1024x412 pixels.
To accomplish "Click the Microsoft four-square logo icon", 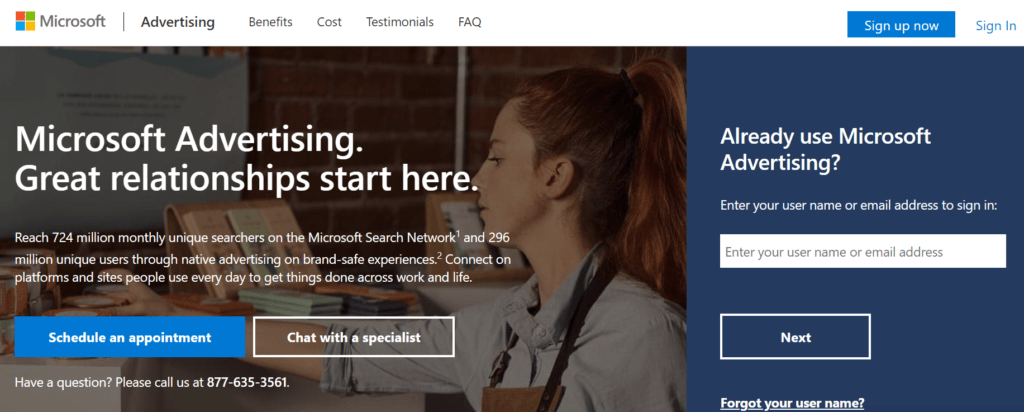I will click(x=25, y=21).
